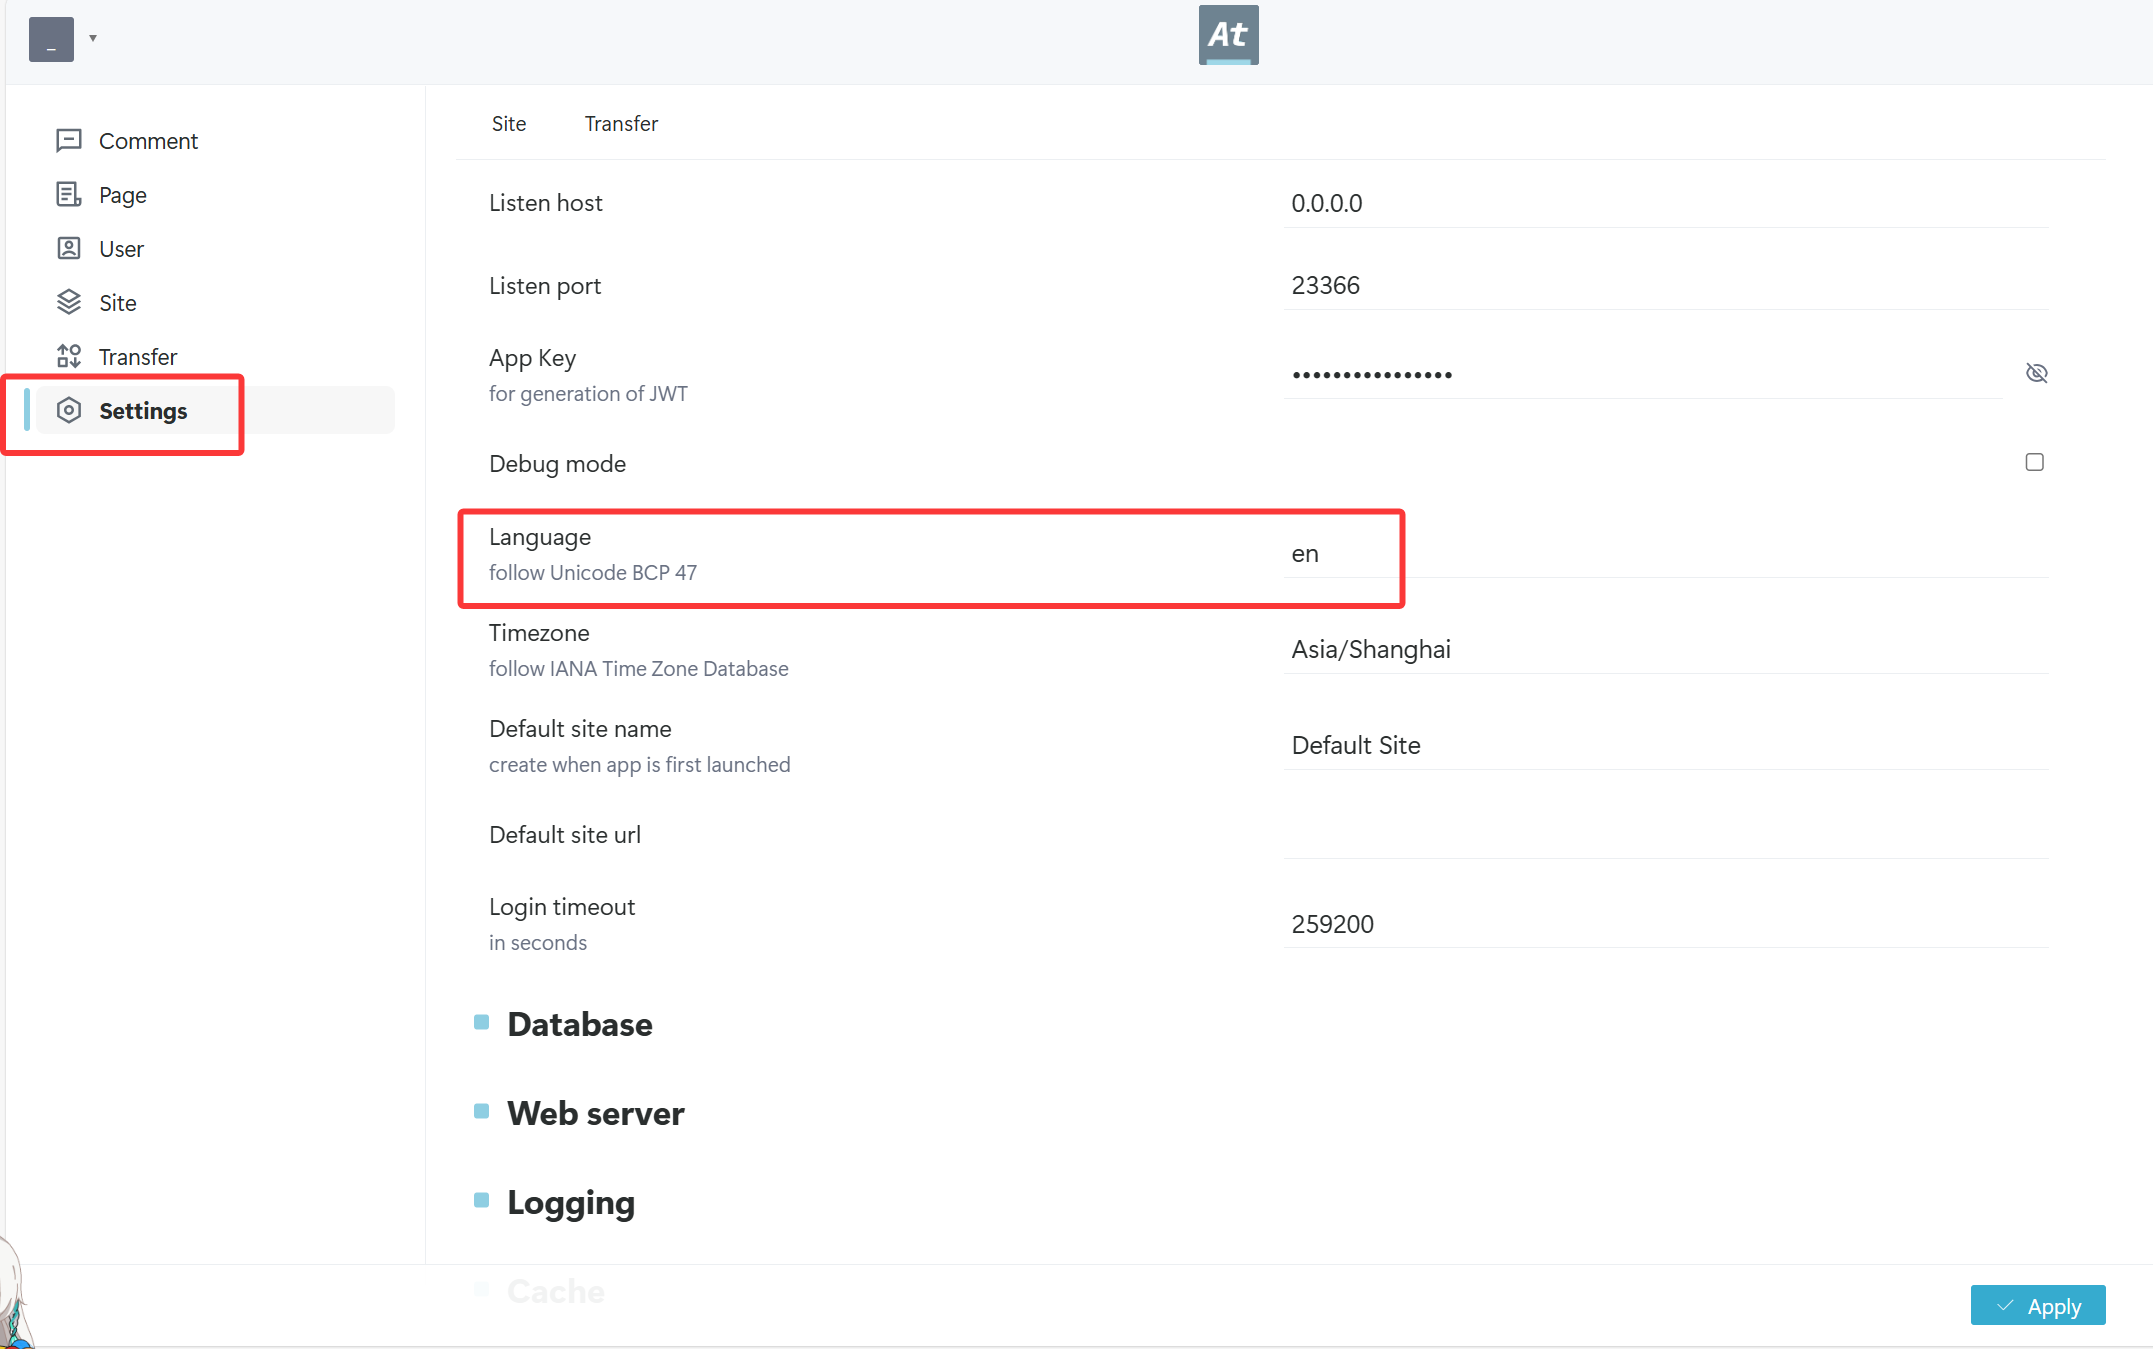Toggle App Key visibility eye icon

coord(2036,373)
